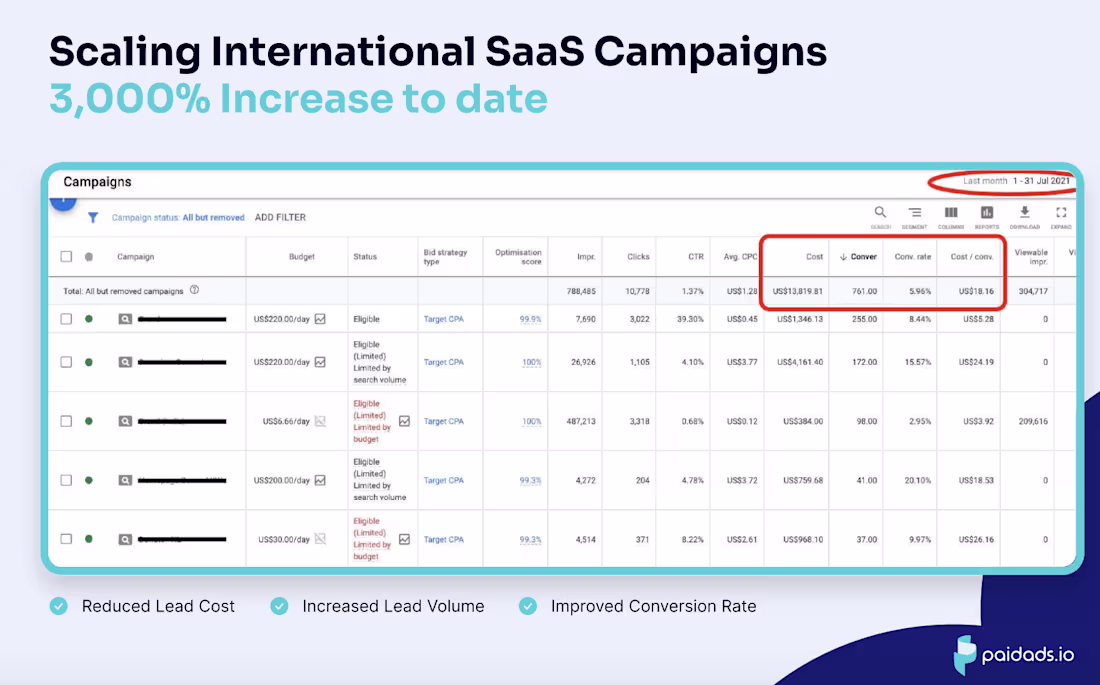
Task: Click the Reports icon
Action: (985, 212)
